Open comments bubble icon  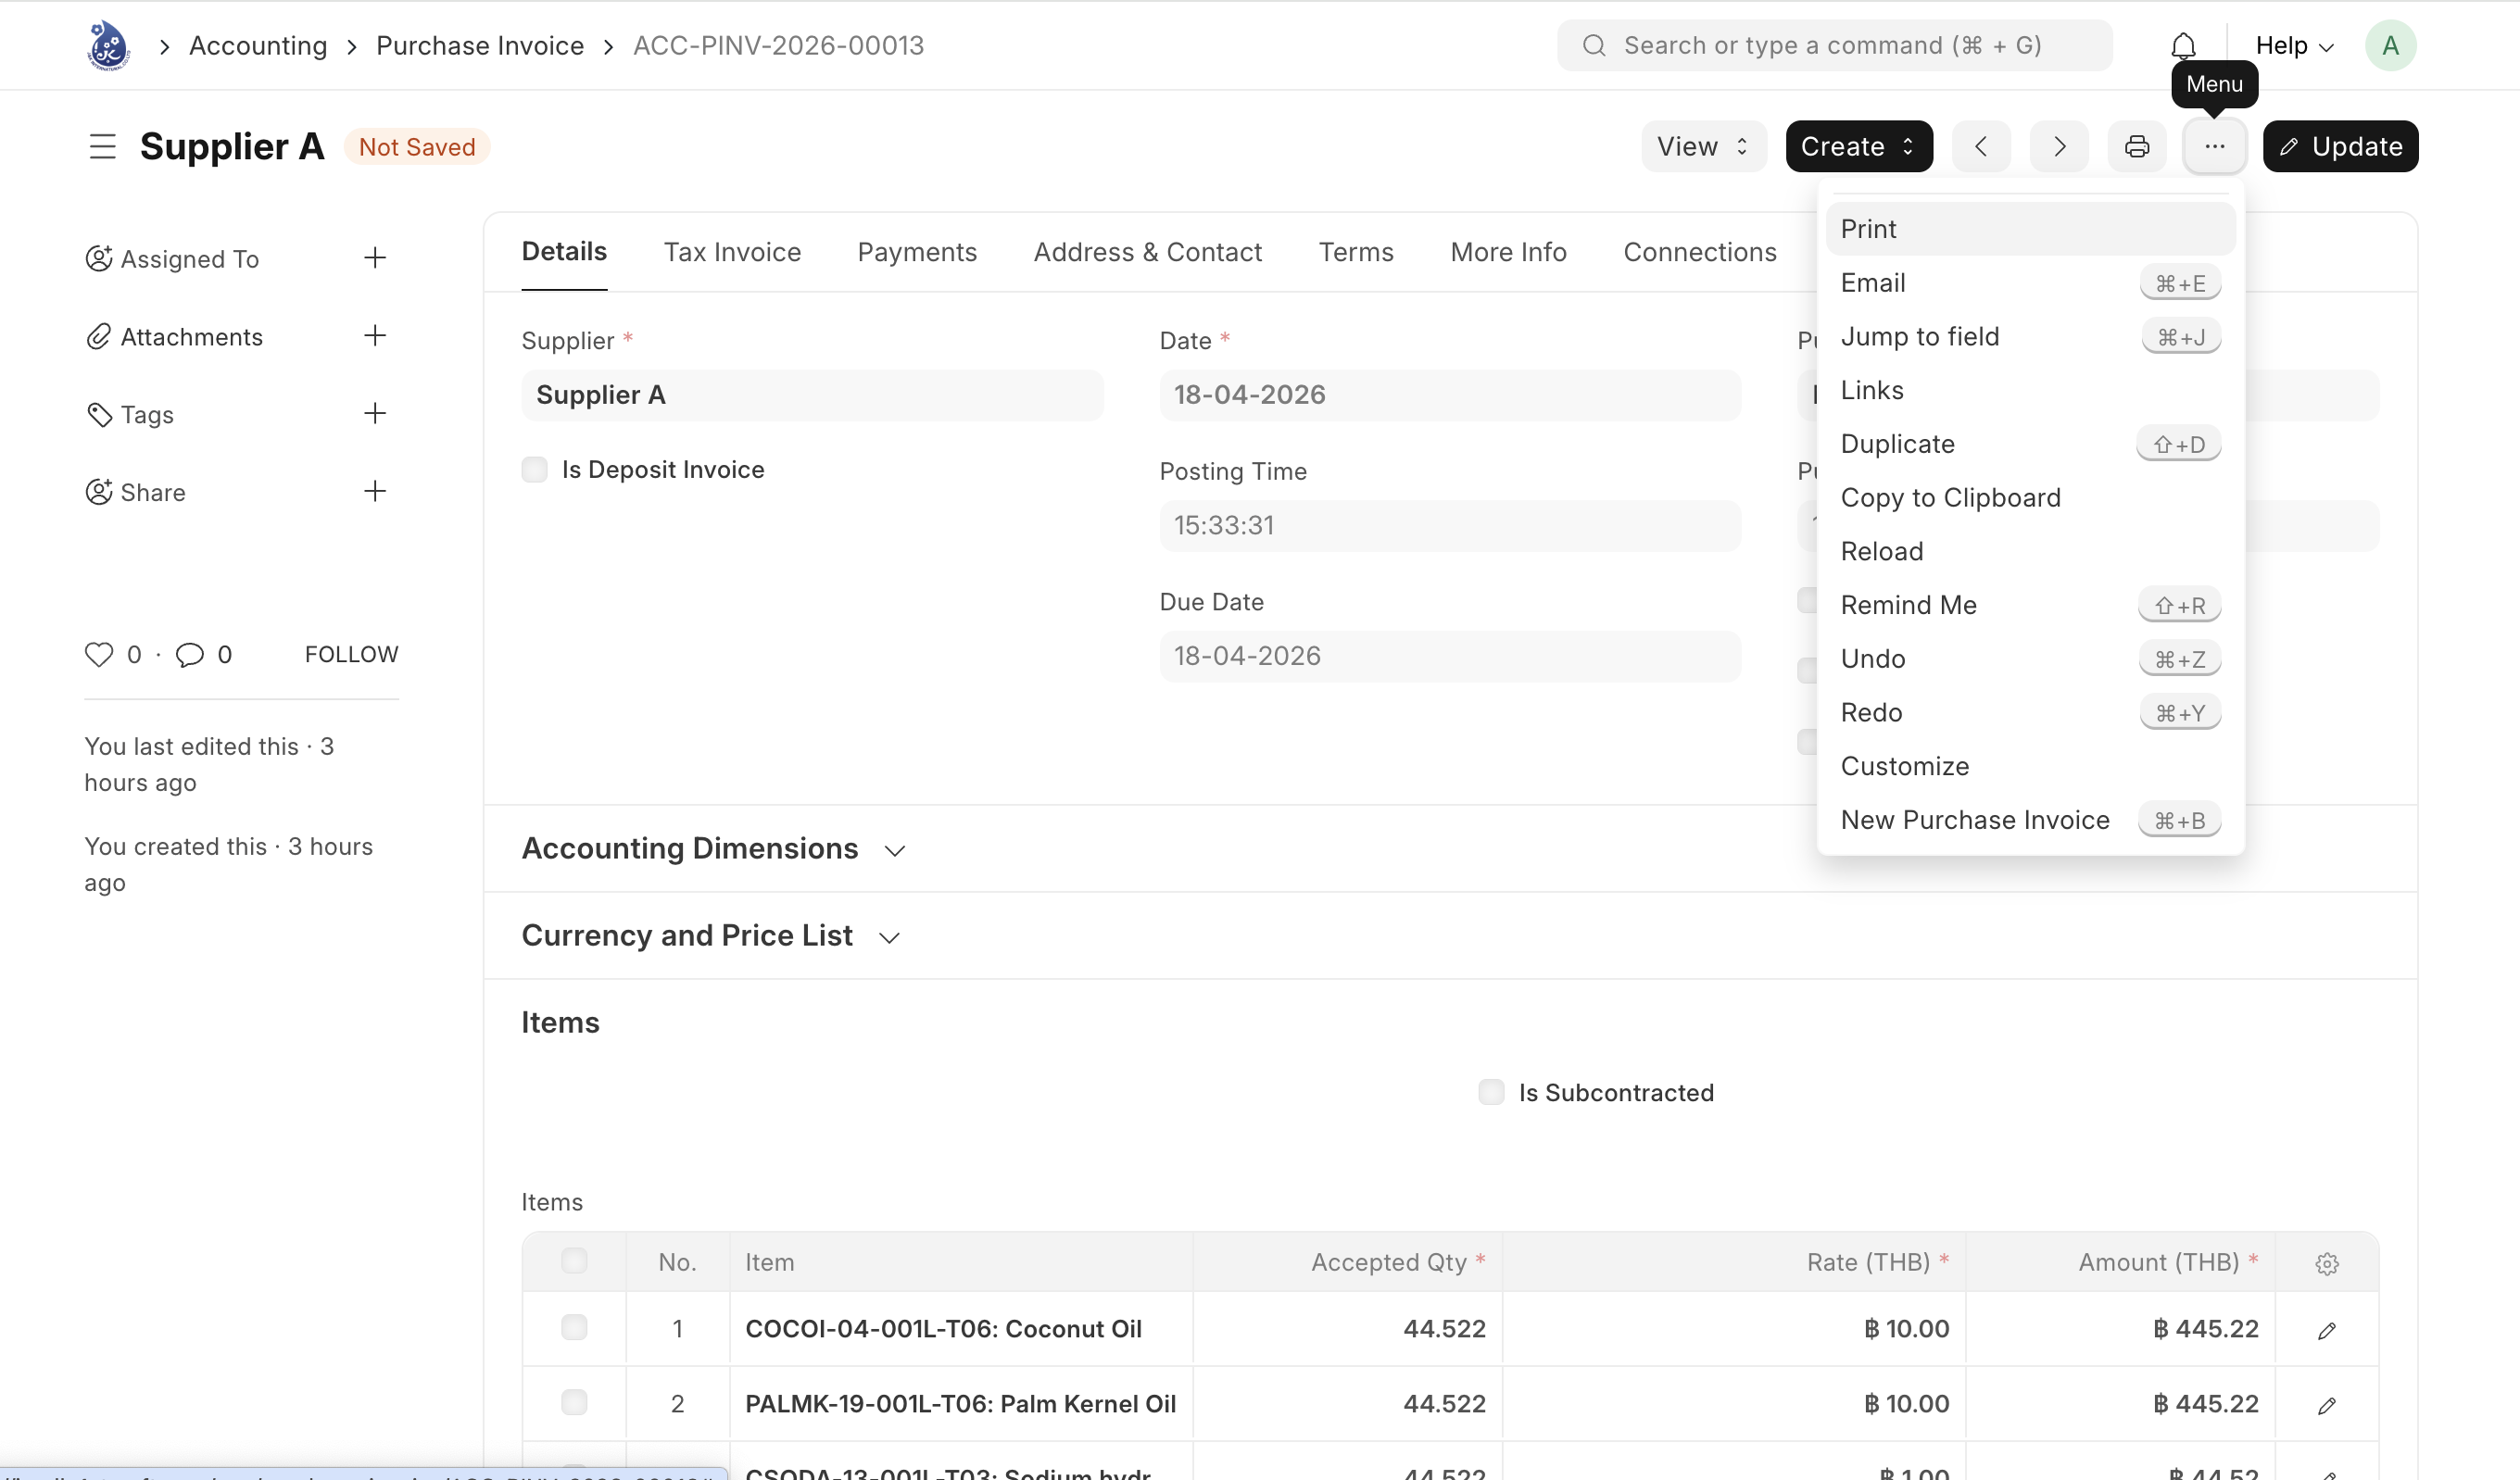(190, 654)
